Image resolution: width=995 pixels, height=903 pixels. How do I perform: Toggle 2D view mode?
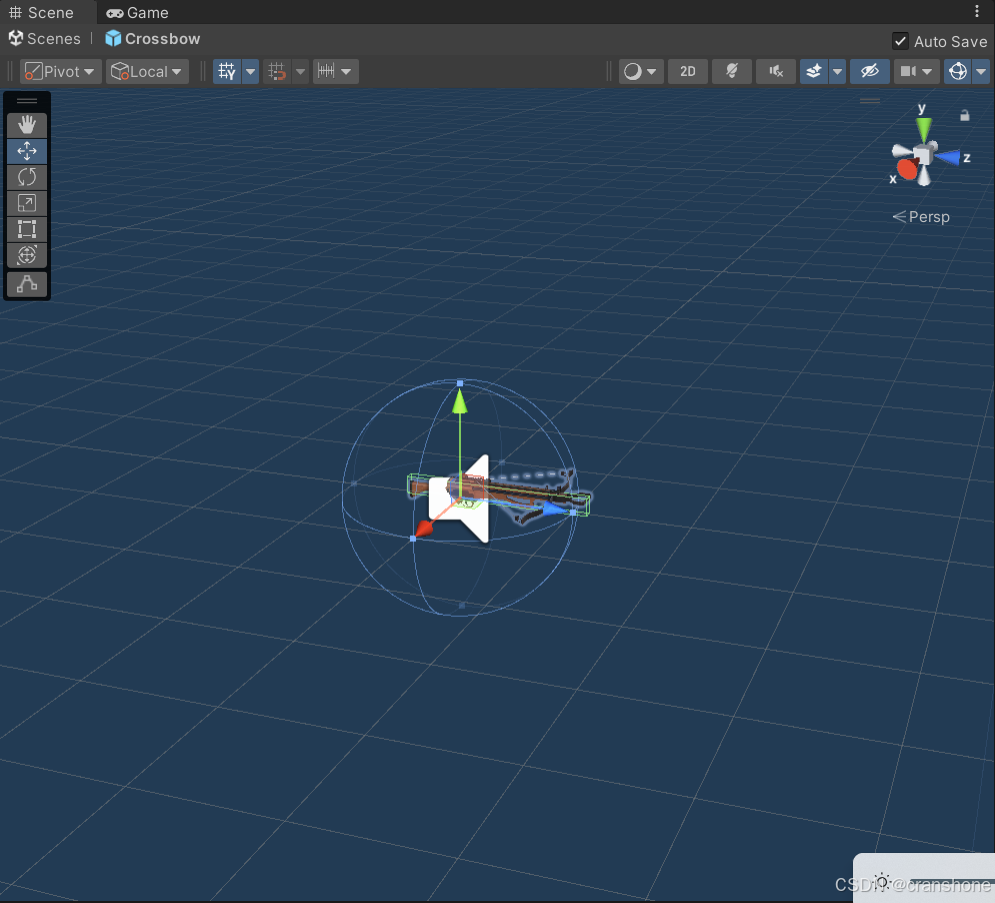point(688,72)
